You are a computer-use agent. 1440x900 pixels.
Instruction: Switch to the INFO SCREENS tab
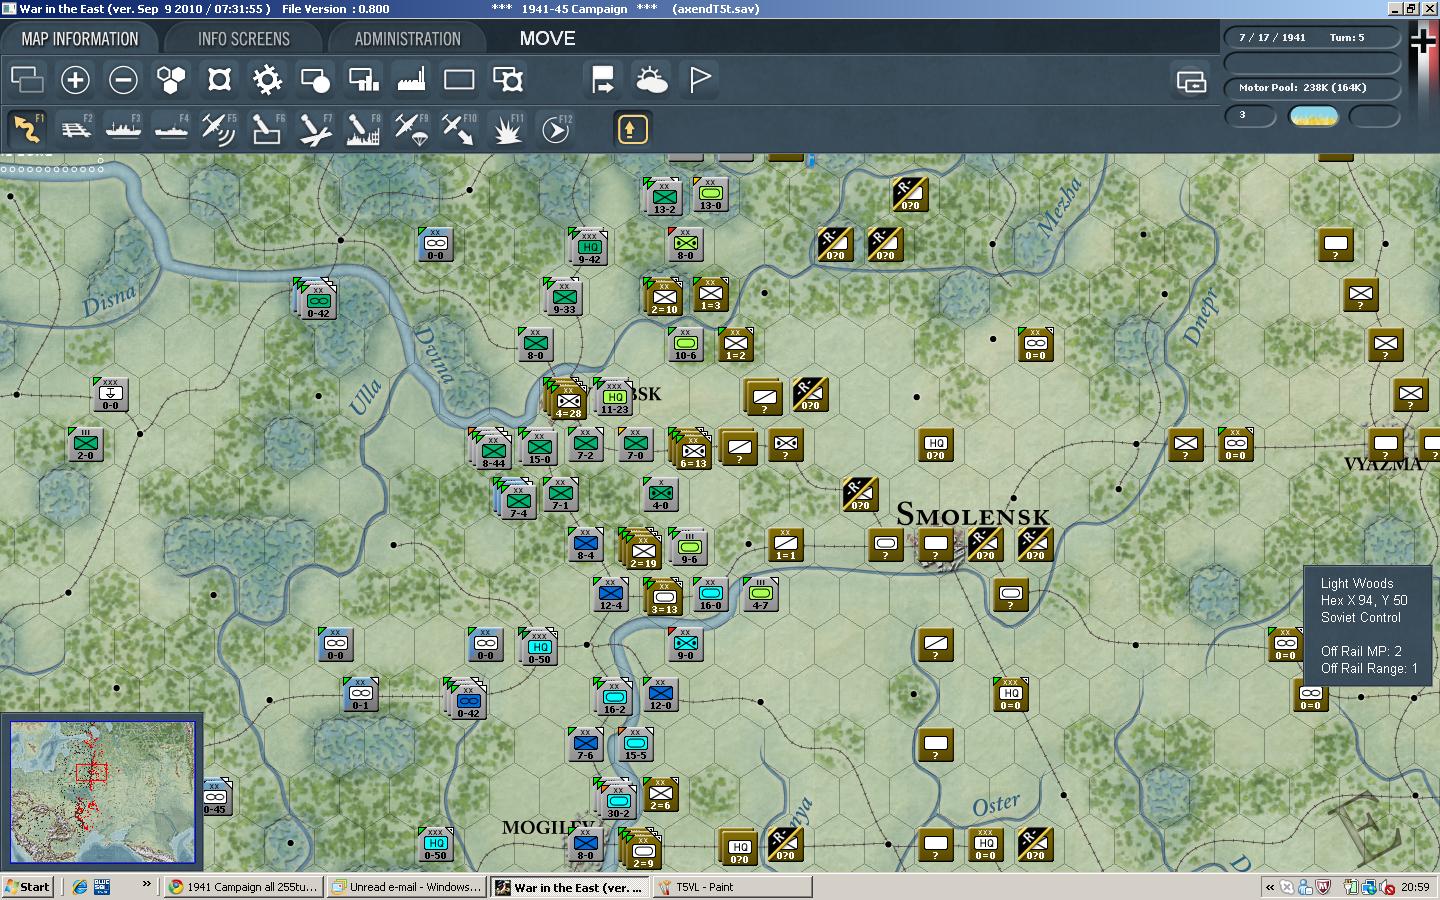point(244,39)
